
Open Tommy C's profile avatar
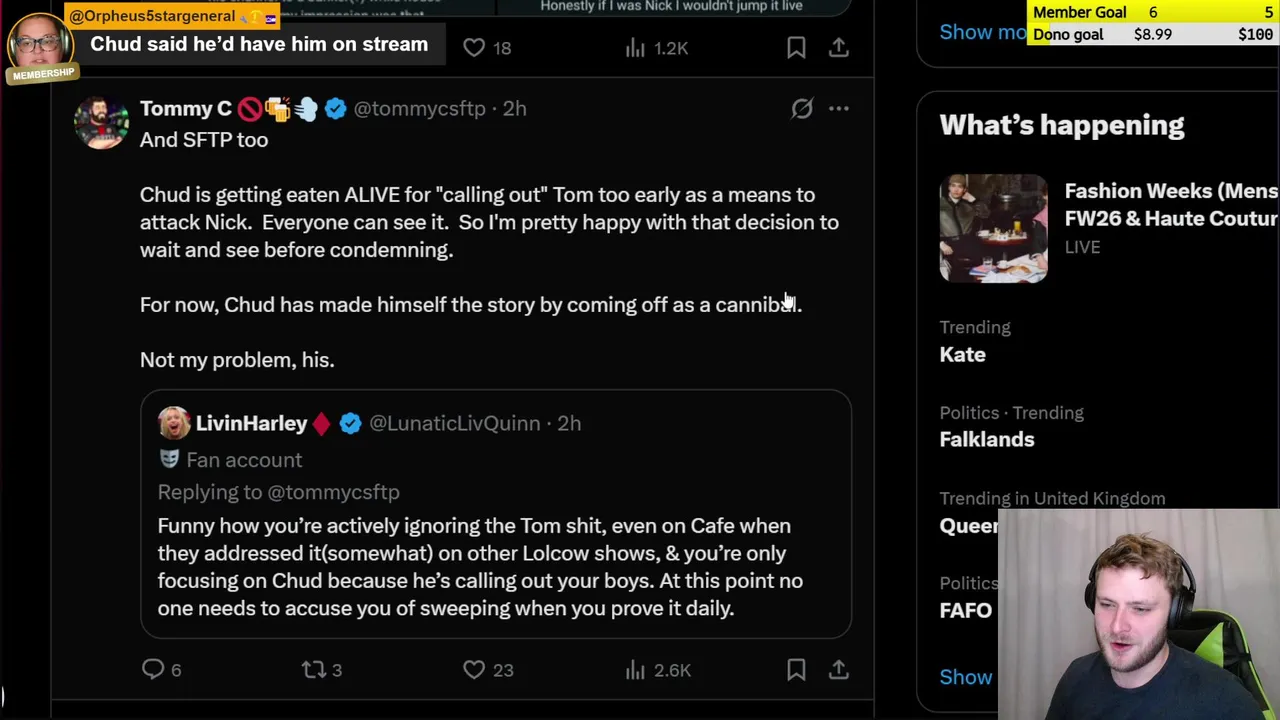(x=101, y=123)
